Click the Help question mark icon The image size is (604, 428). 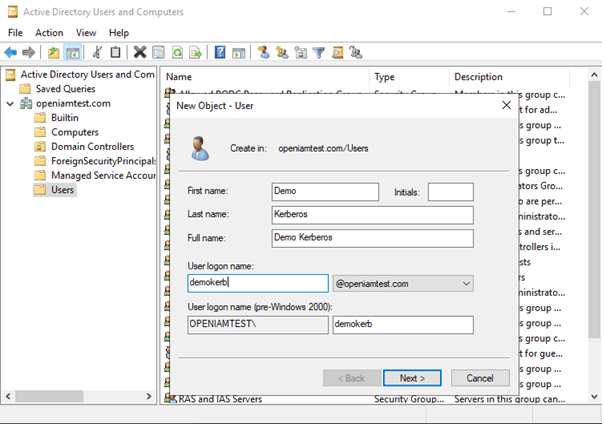pos(220,52)
